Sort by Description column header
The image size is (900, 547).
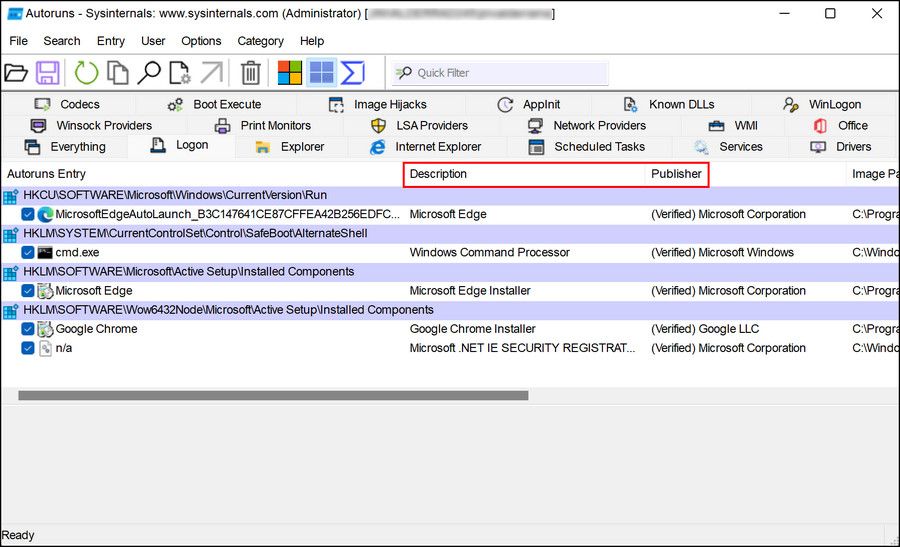click(x=524, y=174)
